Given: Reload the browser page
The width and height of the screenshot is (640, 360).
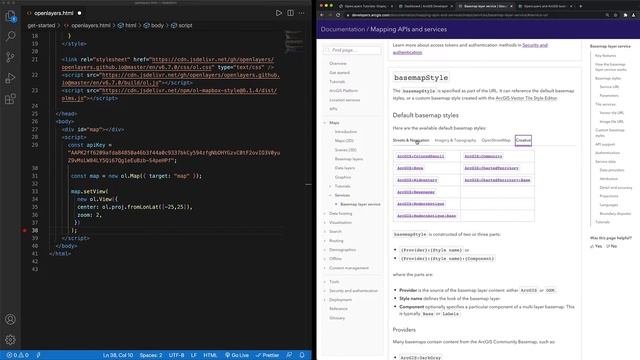Looking at the screenshot, I should pyautogui.click(x=338, y=15).
